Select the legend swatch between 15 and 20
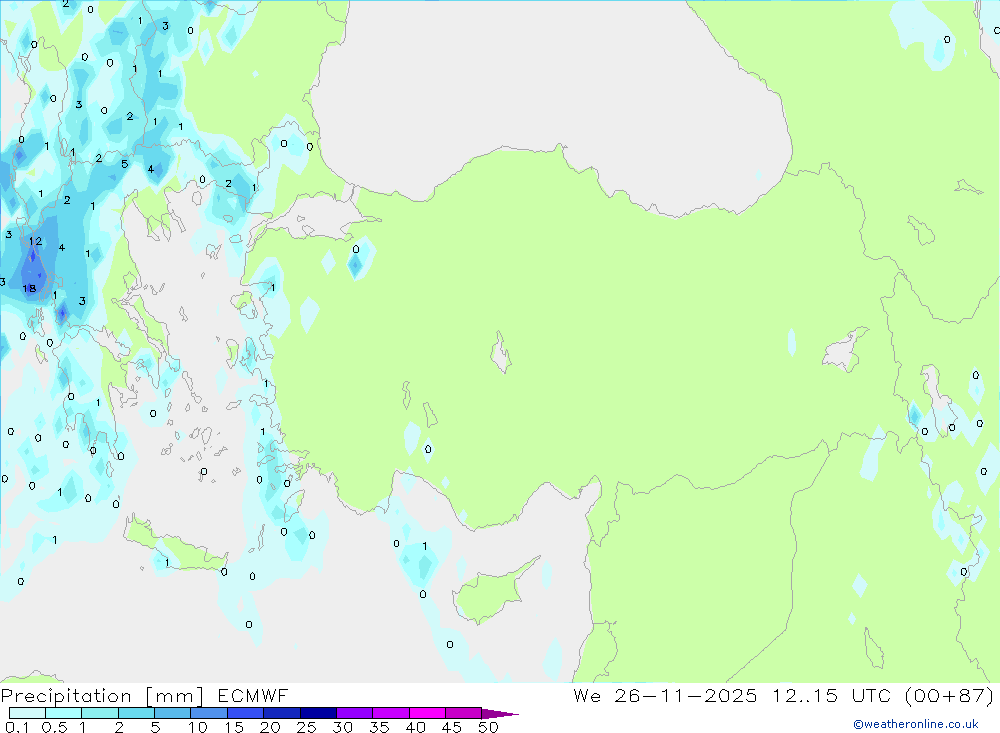 245,713
